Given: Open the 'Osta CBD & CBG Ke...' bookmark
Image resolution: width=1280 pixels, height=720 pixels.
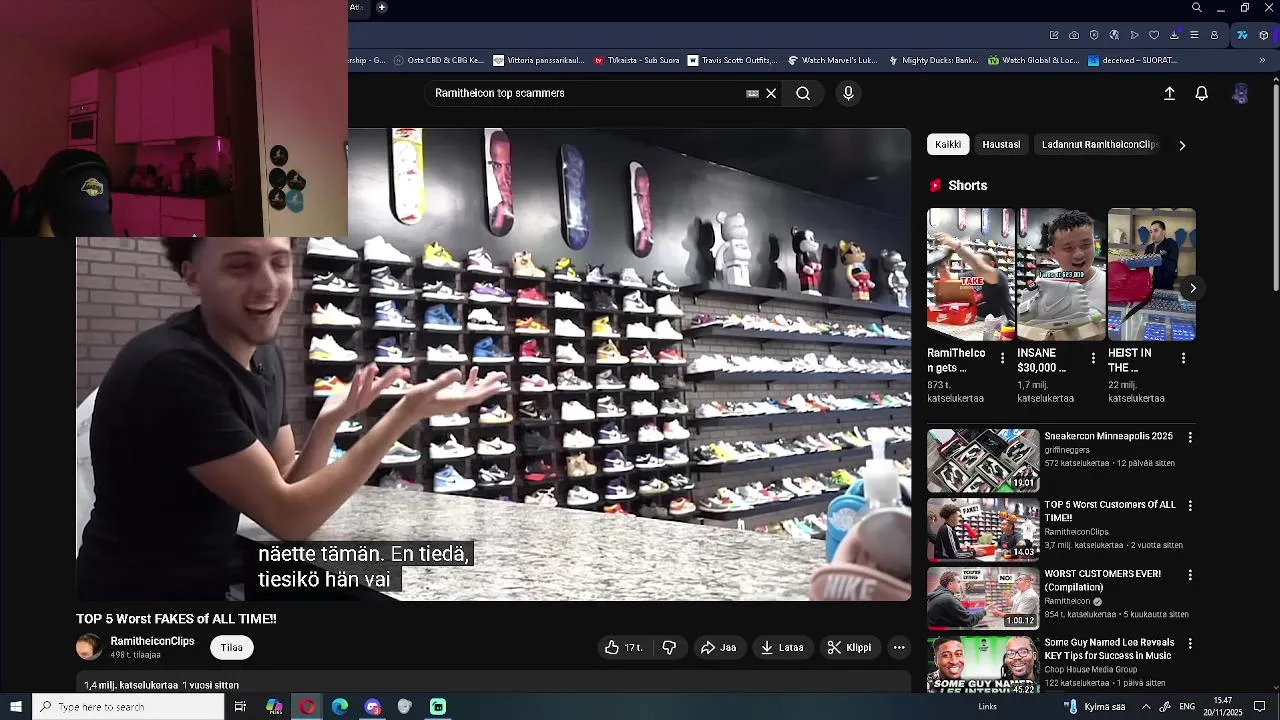Looking at the screenshot, I should coord(439,60).
